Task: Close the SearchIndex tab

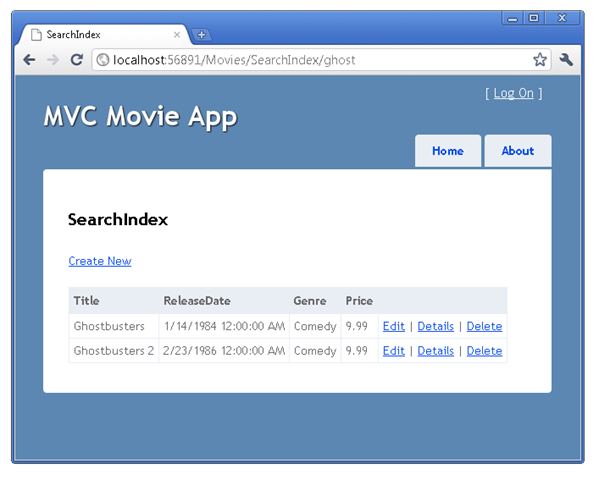Action: pos(177,35)
